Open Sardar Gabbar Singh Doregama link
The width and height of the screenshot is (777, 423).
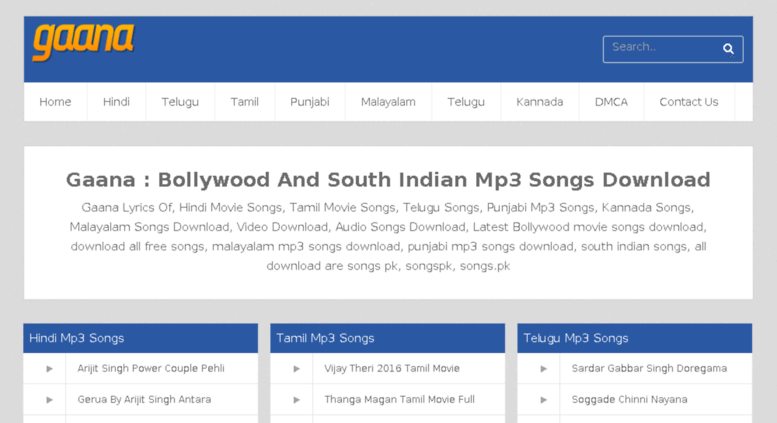(x=649, y=368)
